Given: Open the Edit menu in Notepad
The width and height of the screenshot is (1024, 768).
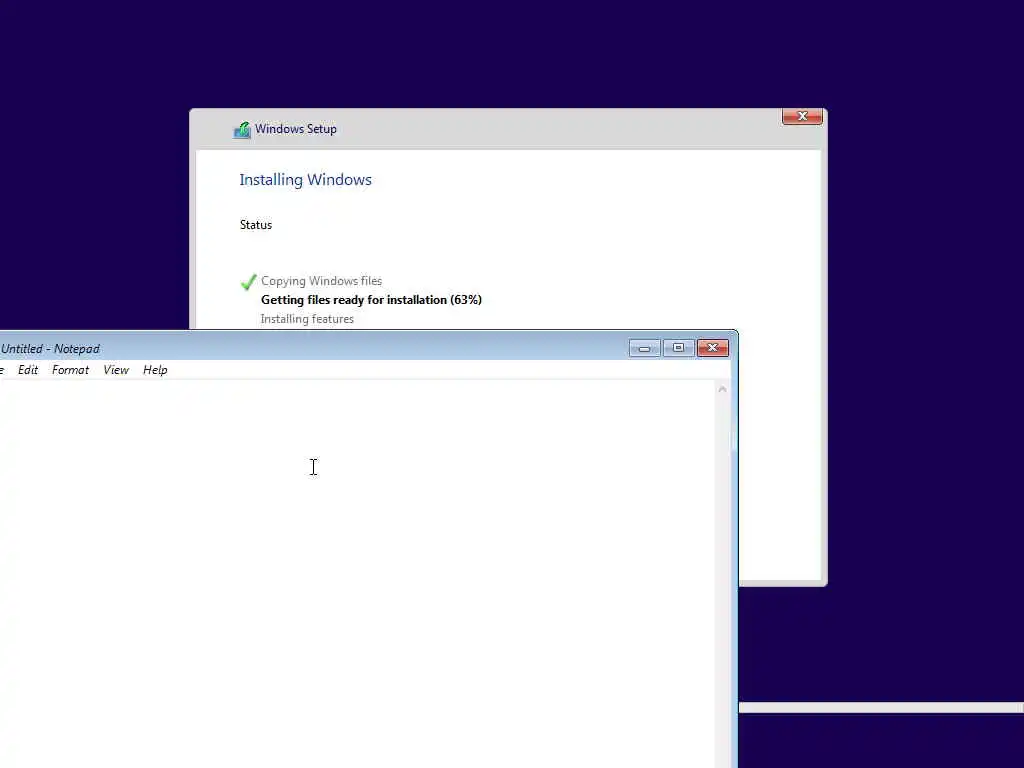Looking at the screenshot, I should (x=27, y=370).
